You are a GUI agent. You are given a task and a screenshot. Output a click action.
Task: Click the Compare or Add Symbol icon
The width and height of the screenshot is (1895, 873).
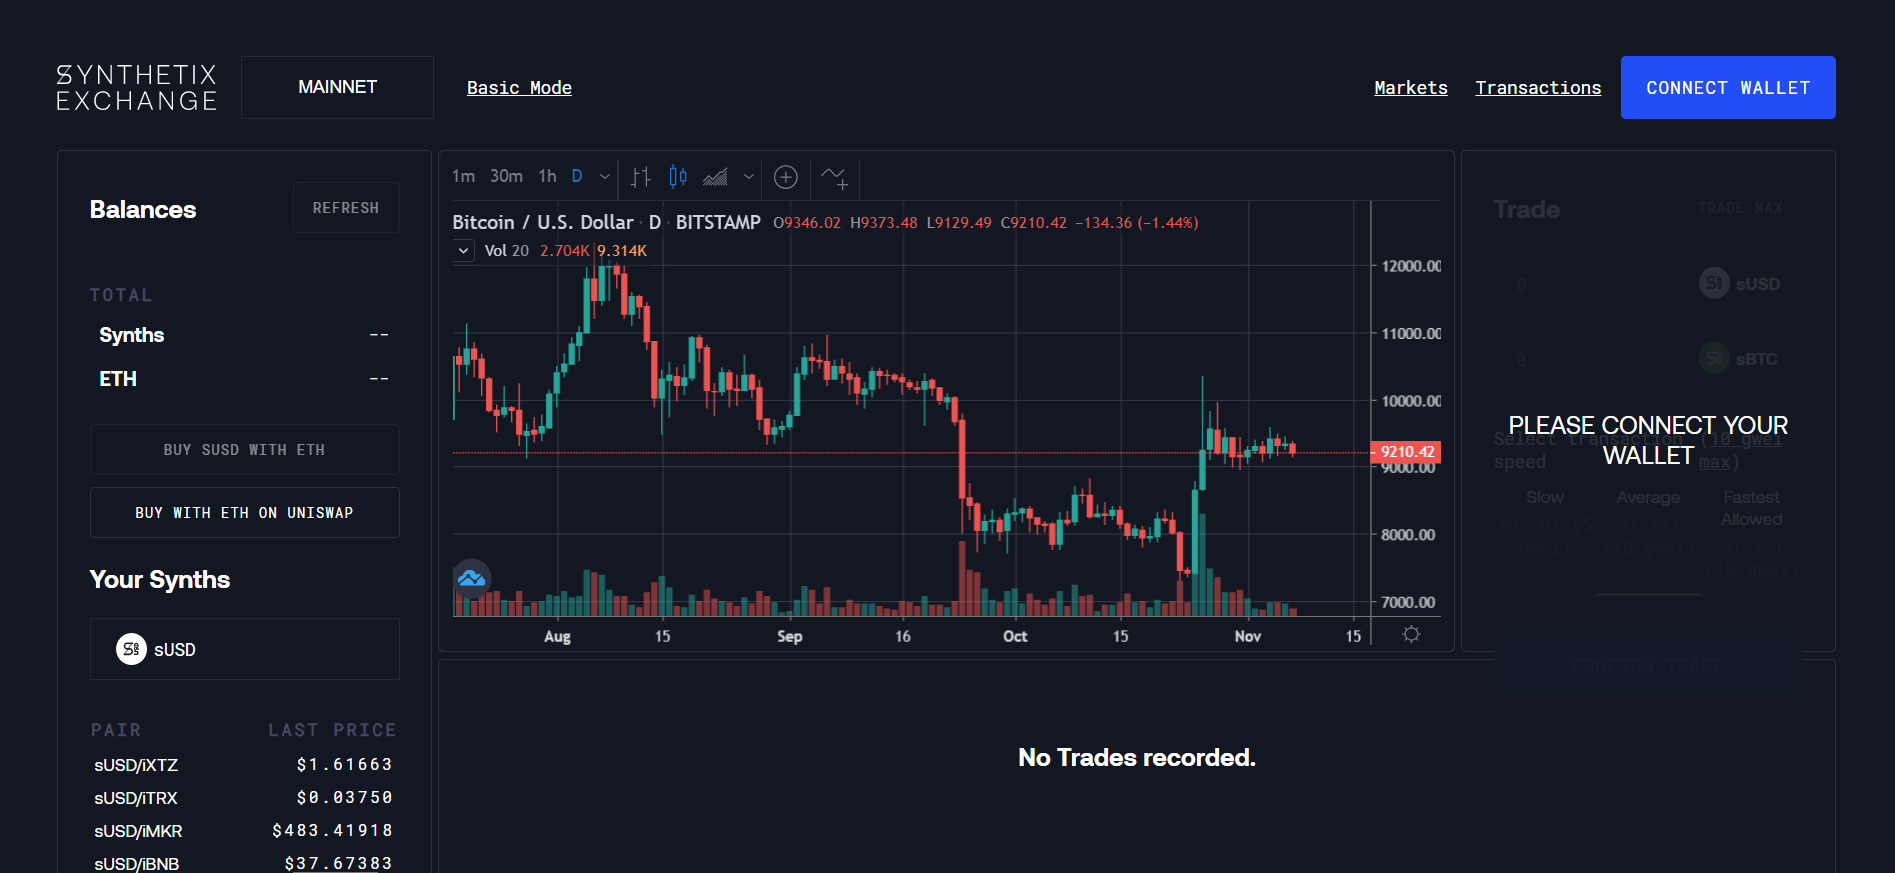click(x=786, y=177)
